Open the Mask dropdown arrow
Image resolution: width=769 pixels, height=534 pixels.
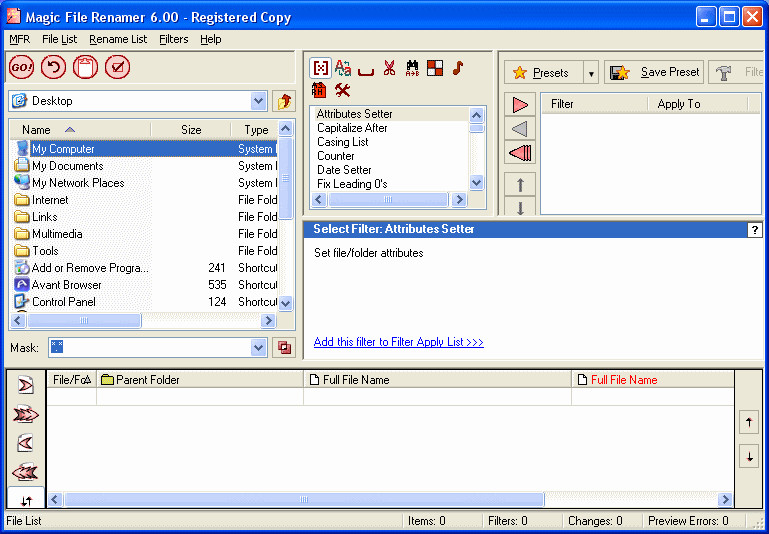pyautogui.click(x=258, y=348)
